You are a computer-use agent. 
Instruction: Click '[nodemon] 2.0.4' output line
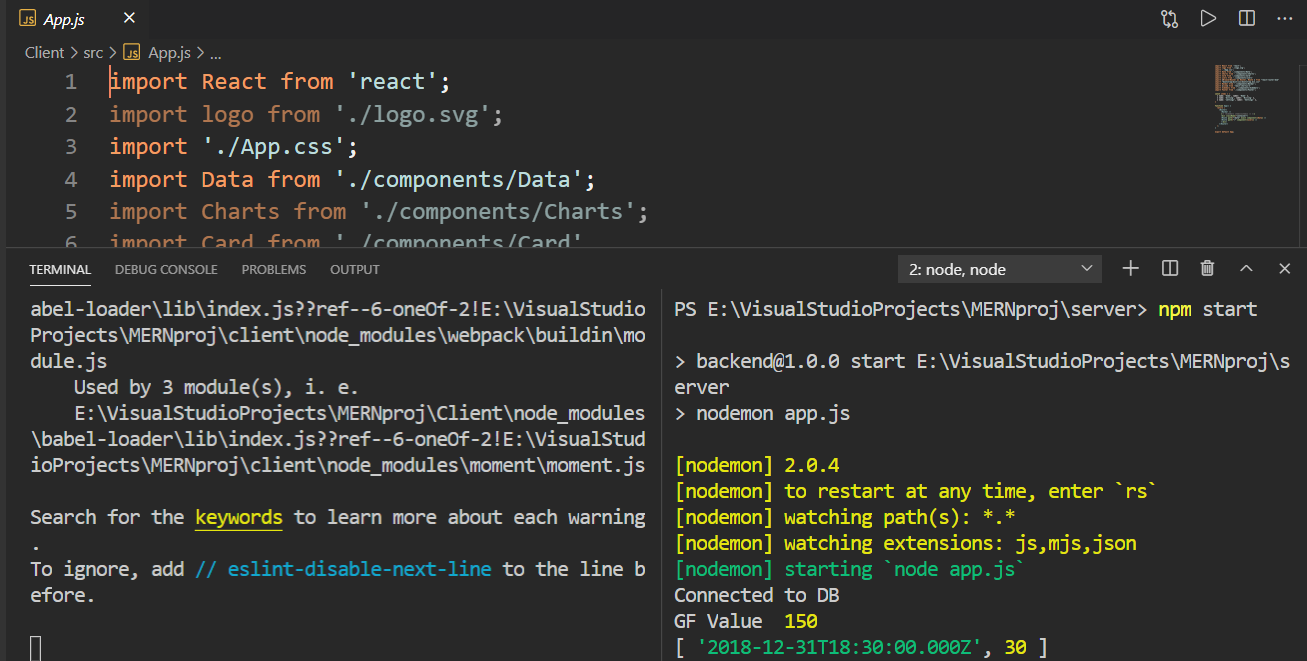[x=757, y=465]
